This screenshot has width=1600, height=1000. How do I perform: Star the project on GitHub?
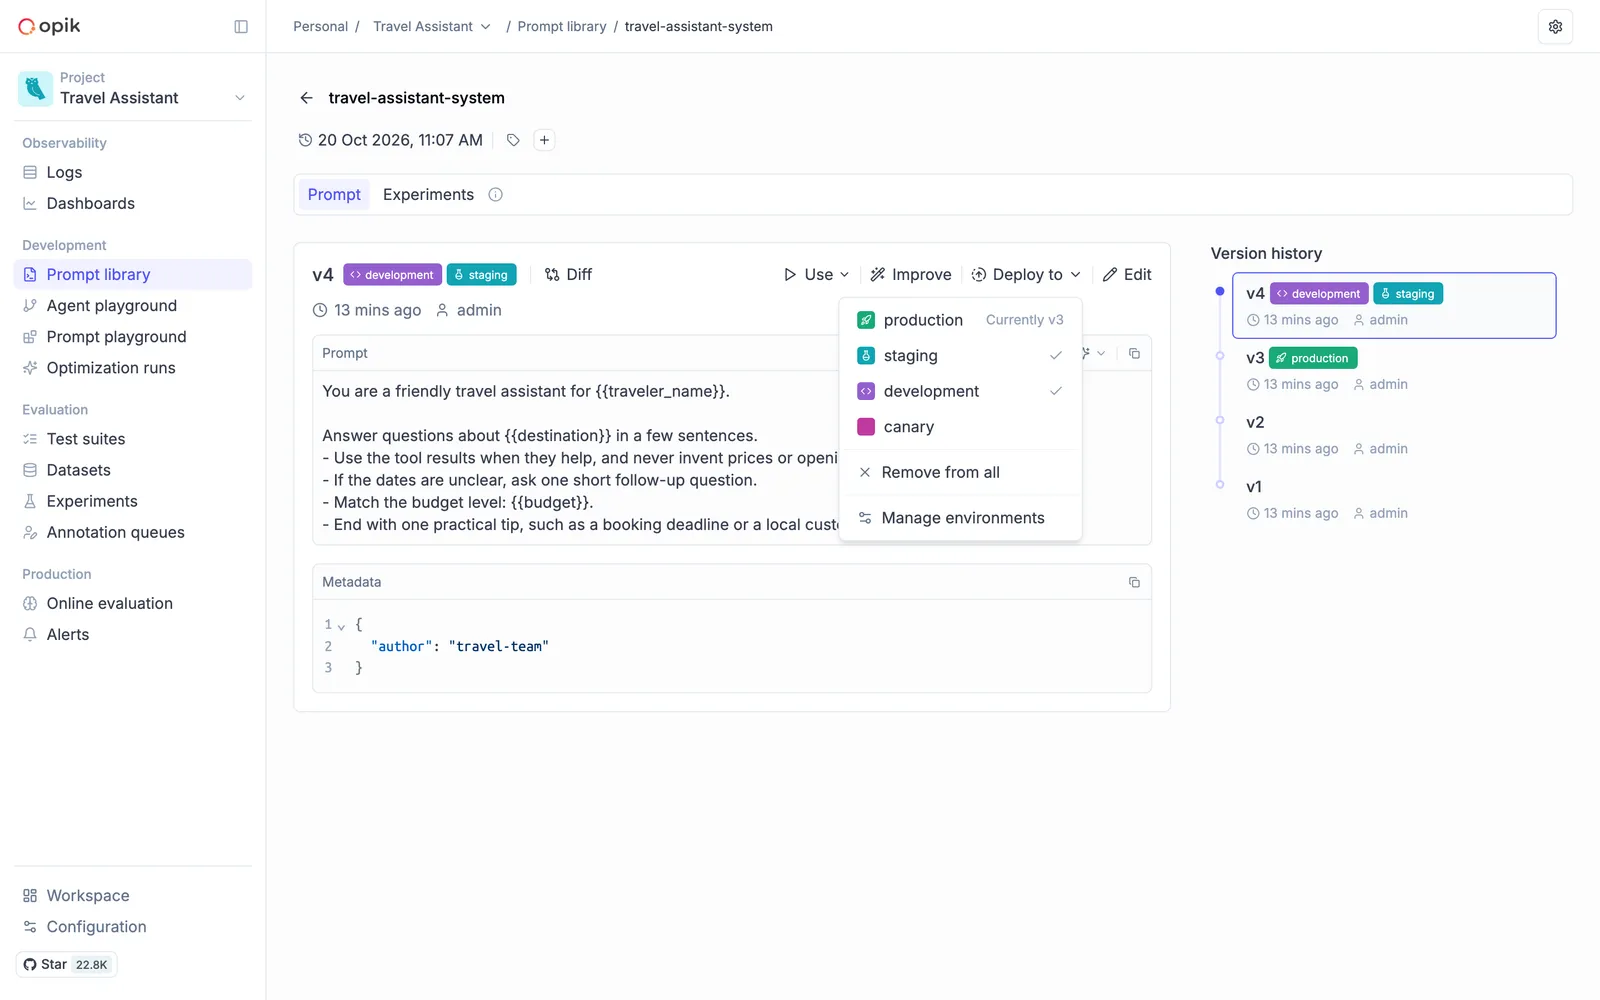(x=66, y=964)
